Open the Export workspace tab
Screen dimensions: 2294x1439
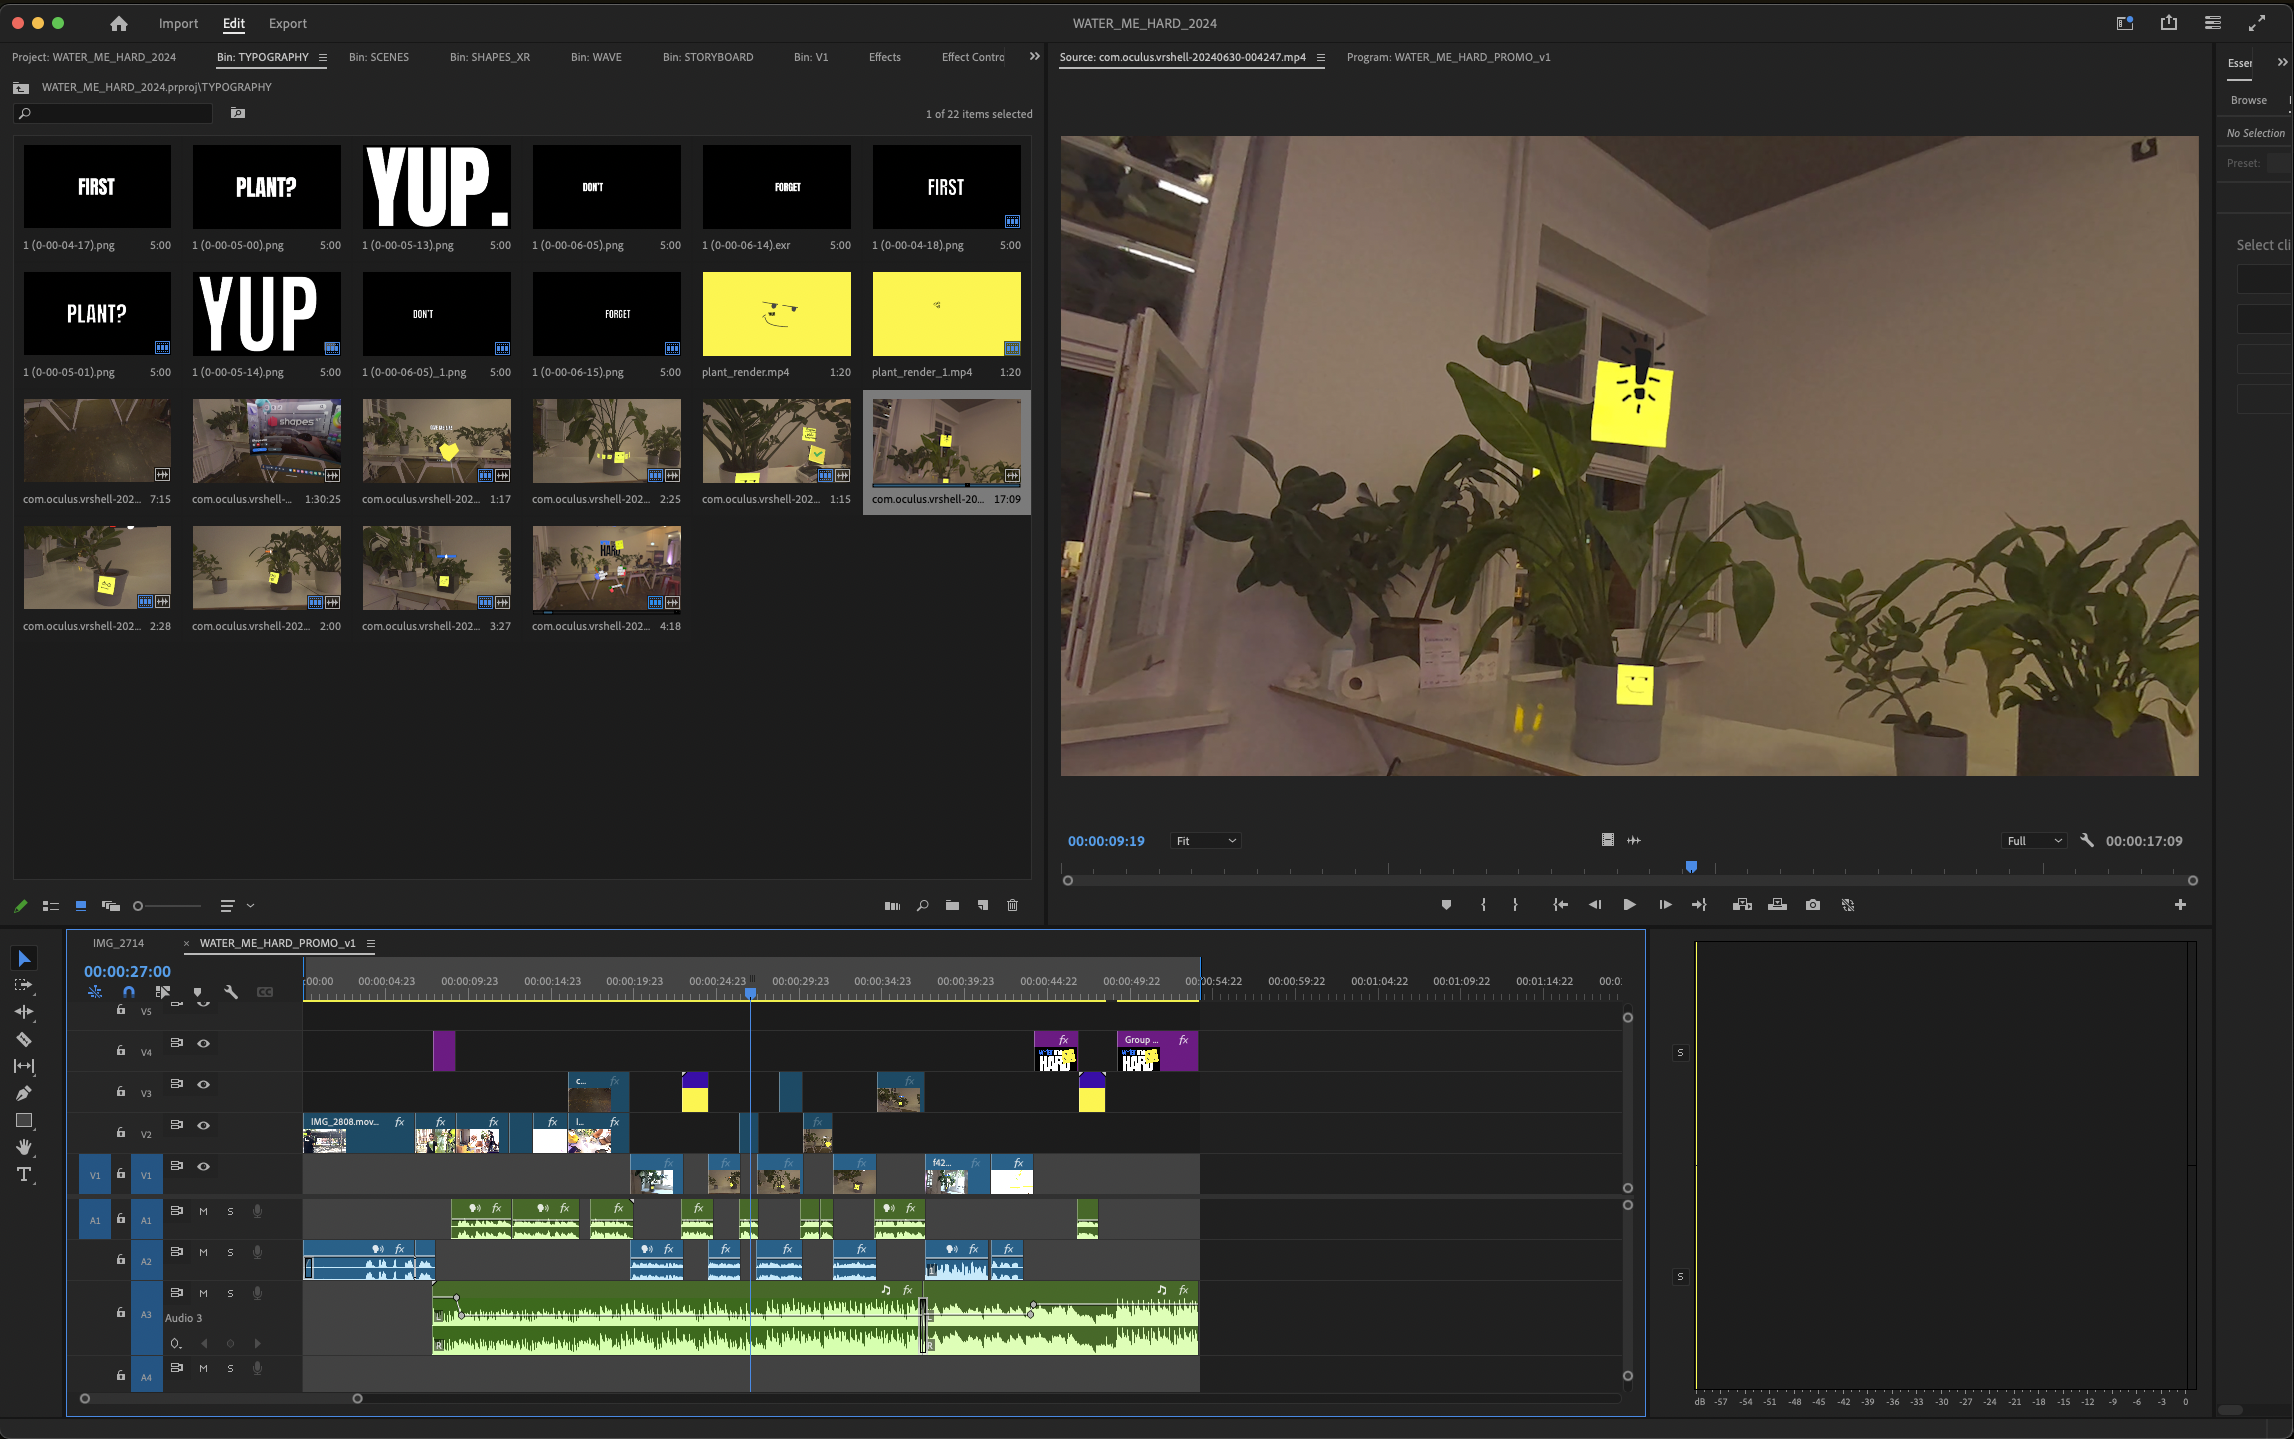287,23
